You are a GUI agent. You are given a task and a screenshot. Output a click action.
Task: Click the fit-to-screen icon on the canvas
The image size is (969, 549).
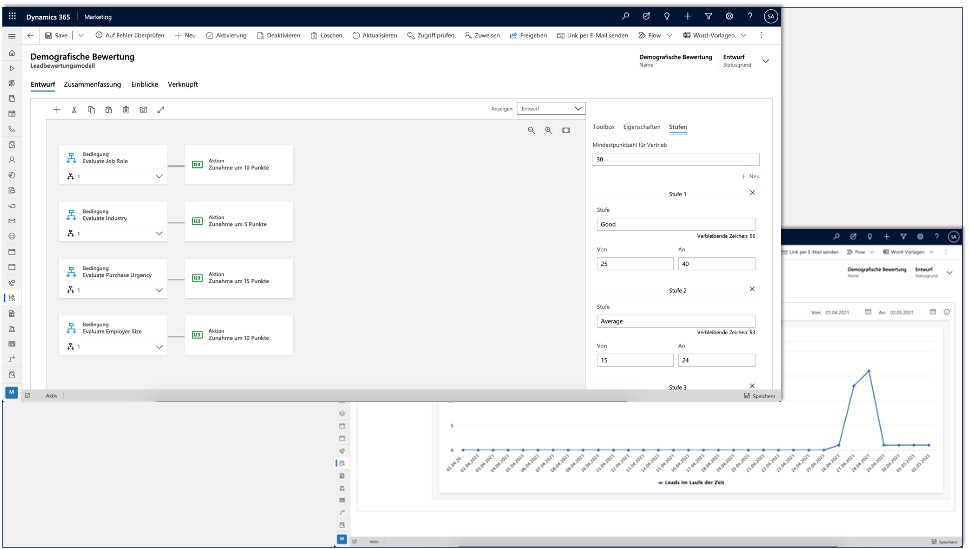566,130
